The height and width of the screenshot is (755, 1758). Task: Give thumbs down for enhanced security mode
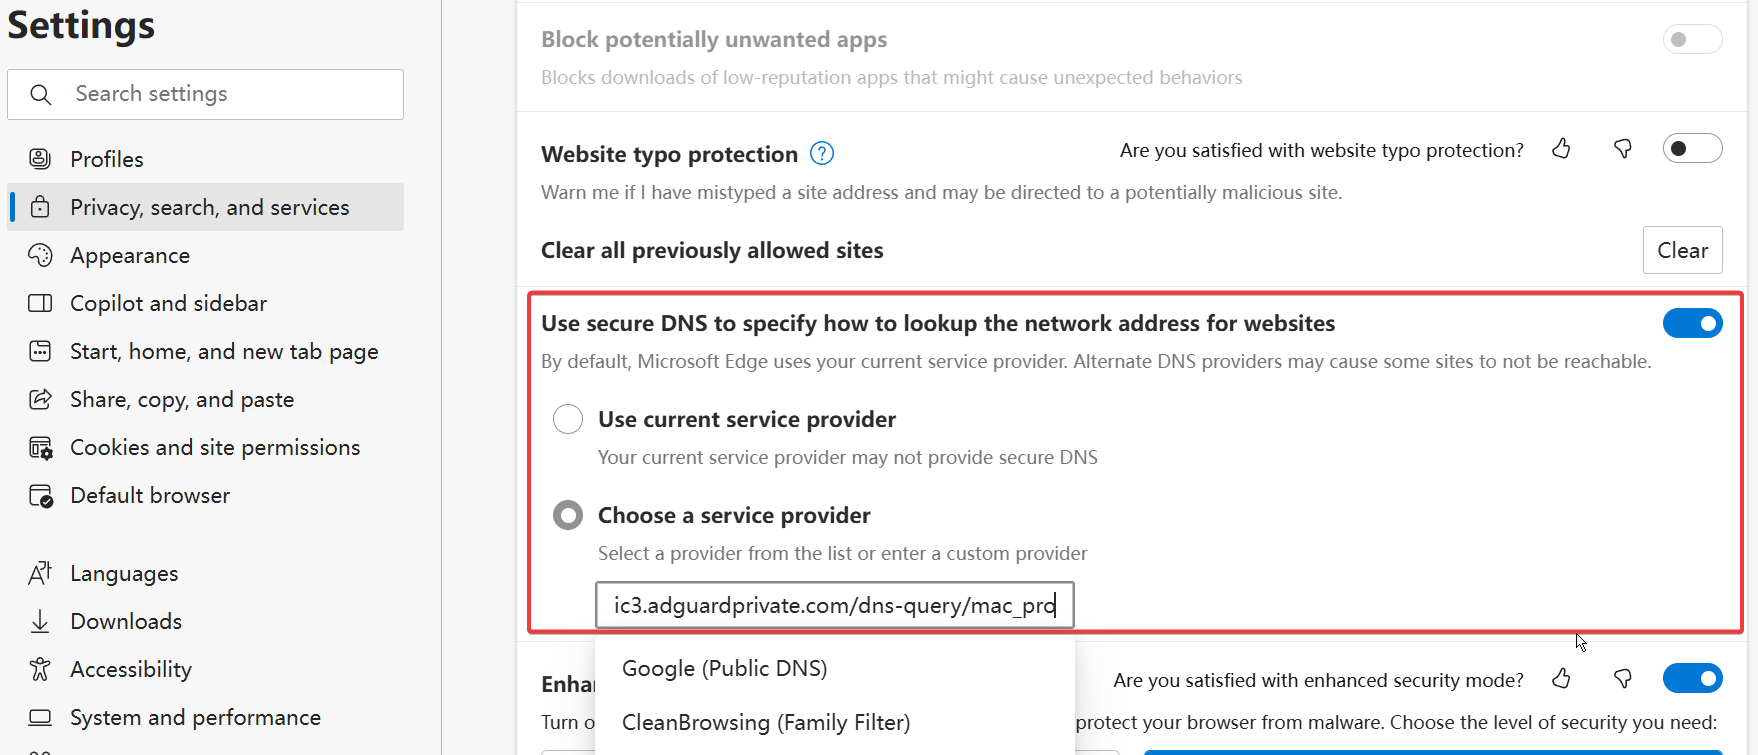click(x=1623, y=679)
